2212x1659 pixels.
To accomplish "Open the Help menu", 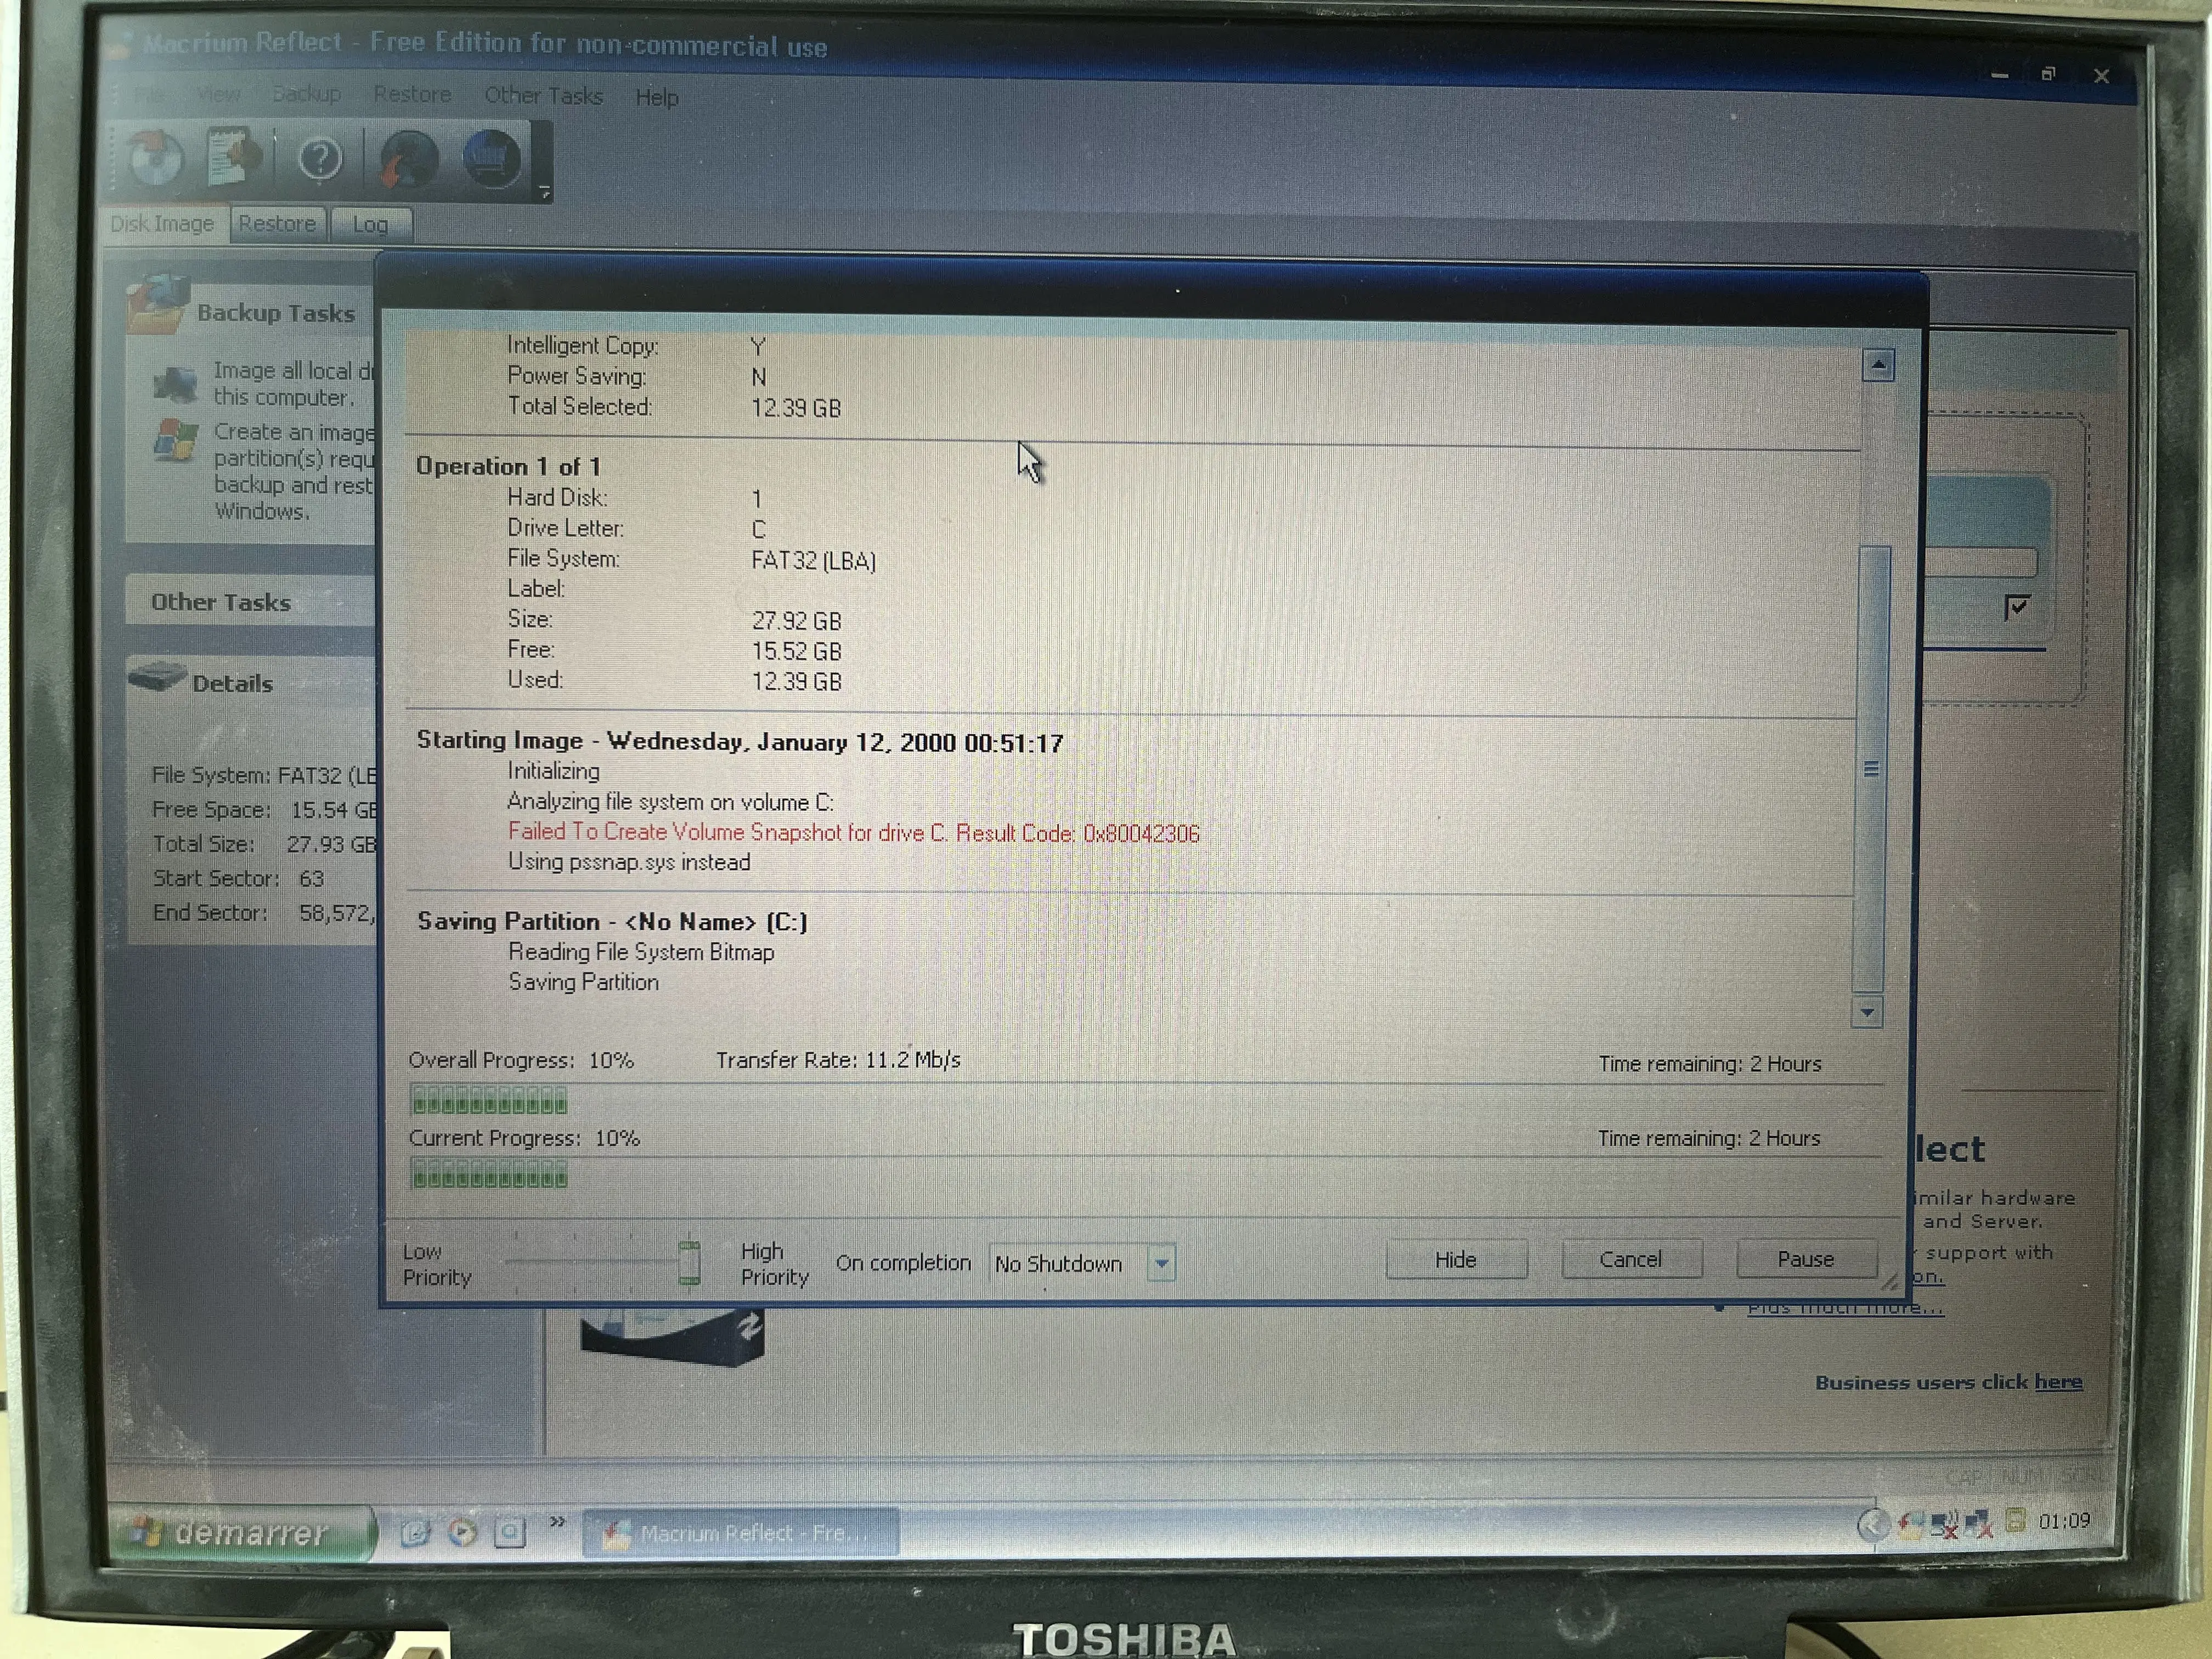I will 657,97.
